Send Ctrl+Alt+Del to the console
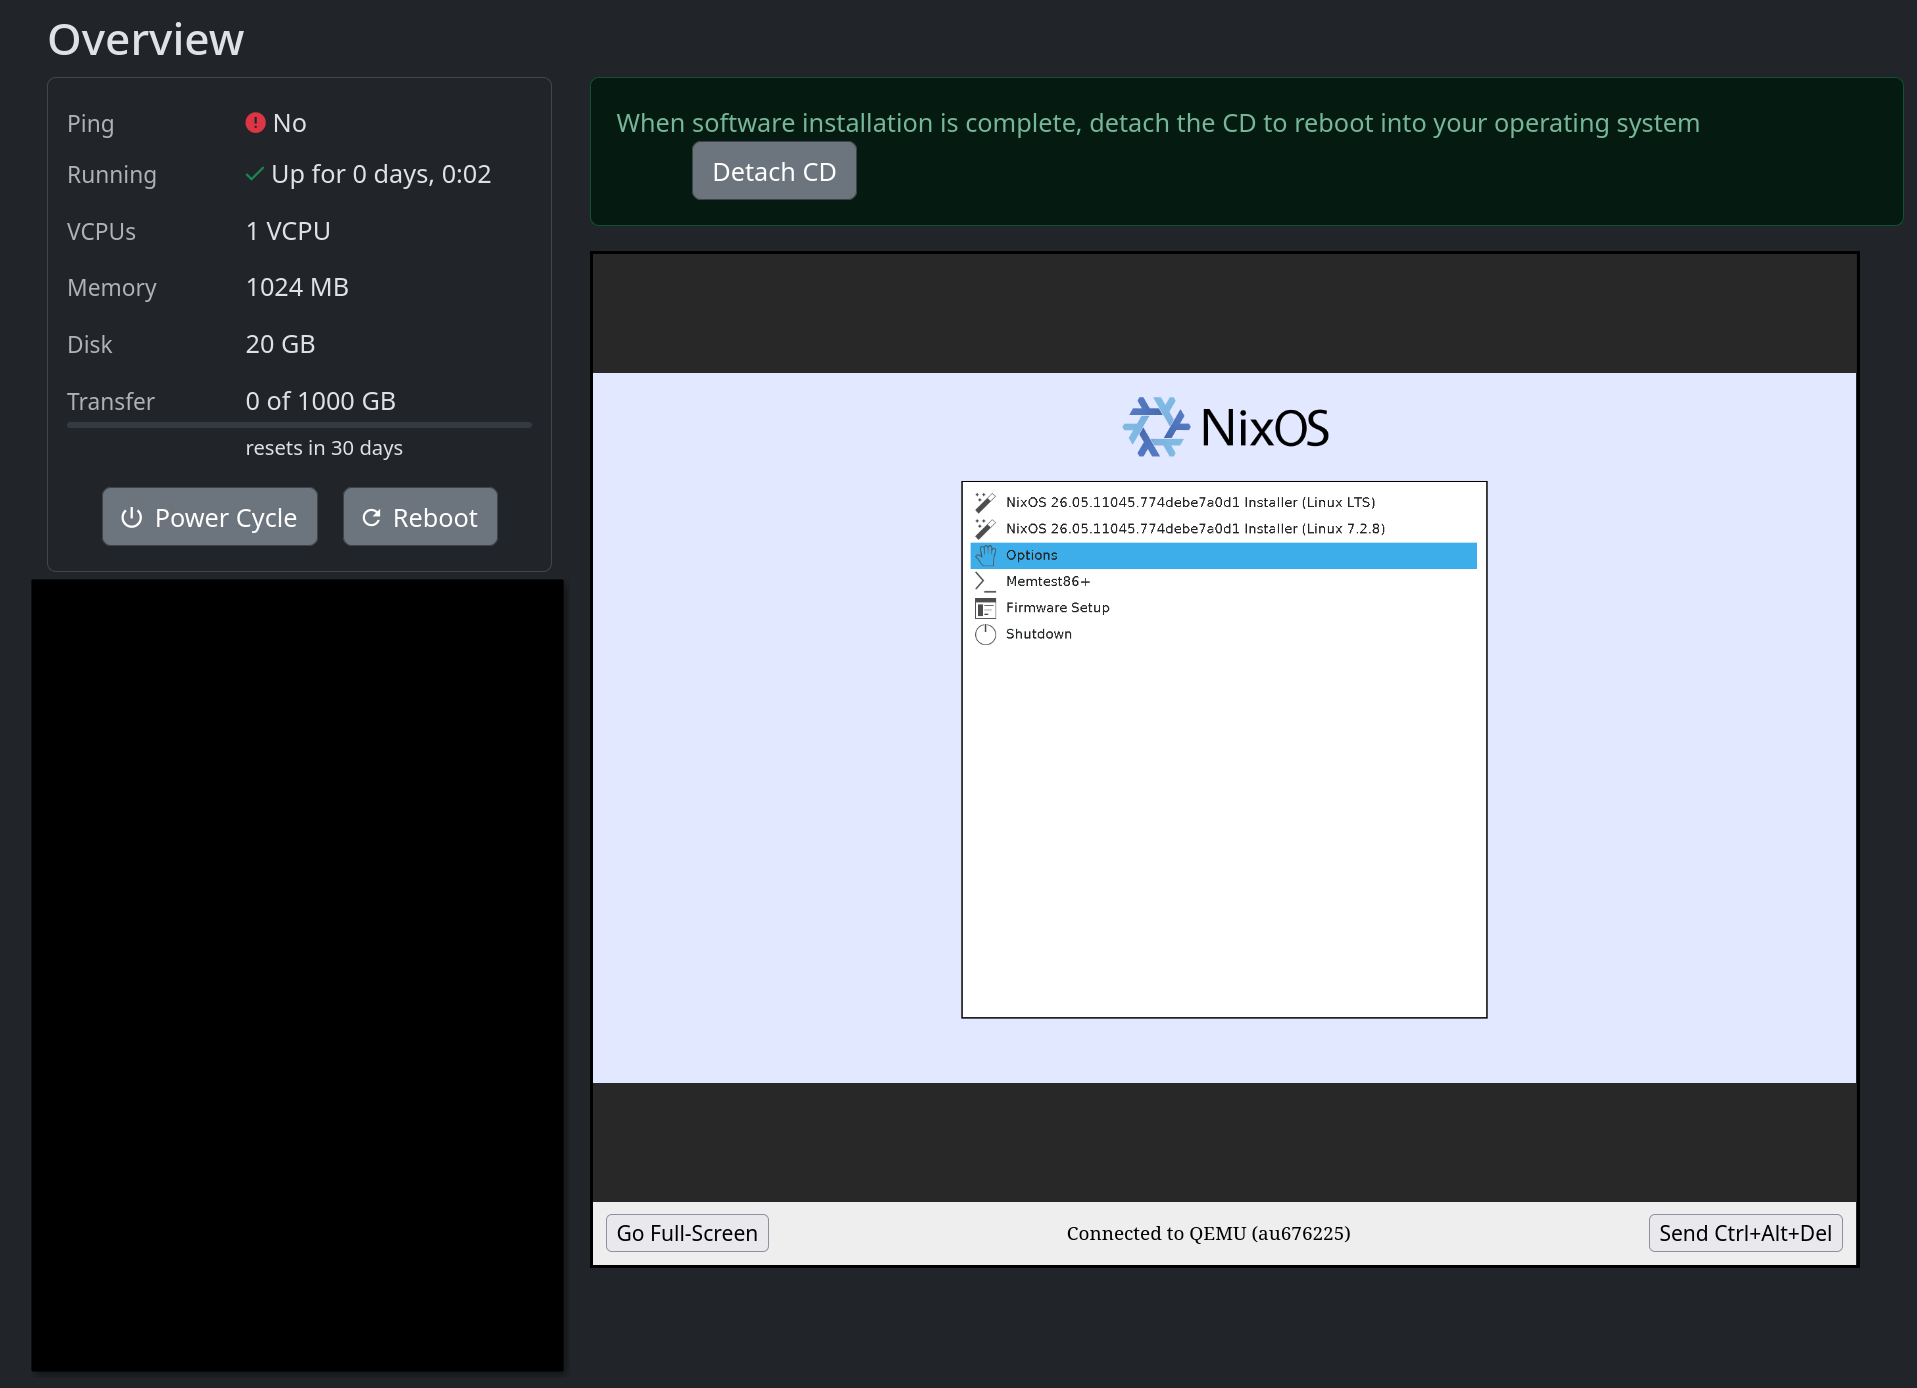Screen dimensions: 1917x1388 click(1745, 1233)
